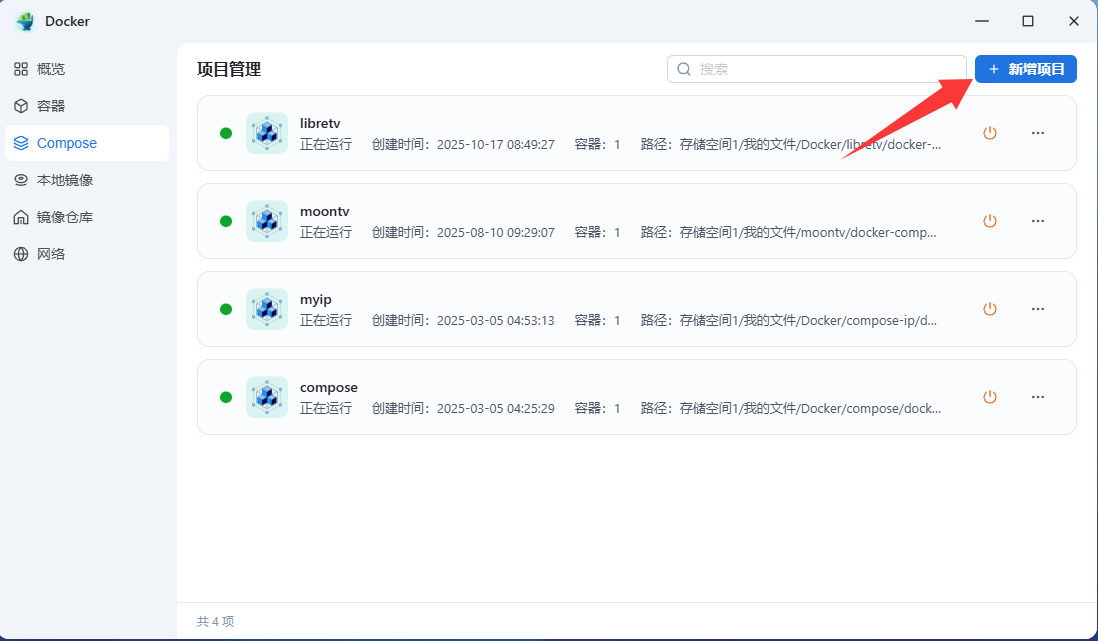Click creation time 2025-03-05 04:25:29
Viewport: 1098px width, 641px height.
pyautogui.click(x=496, y=408)
